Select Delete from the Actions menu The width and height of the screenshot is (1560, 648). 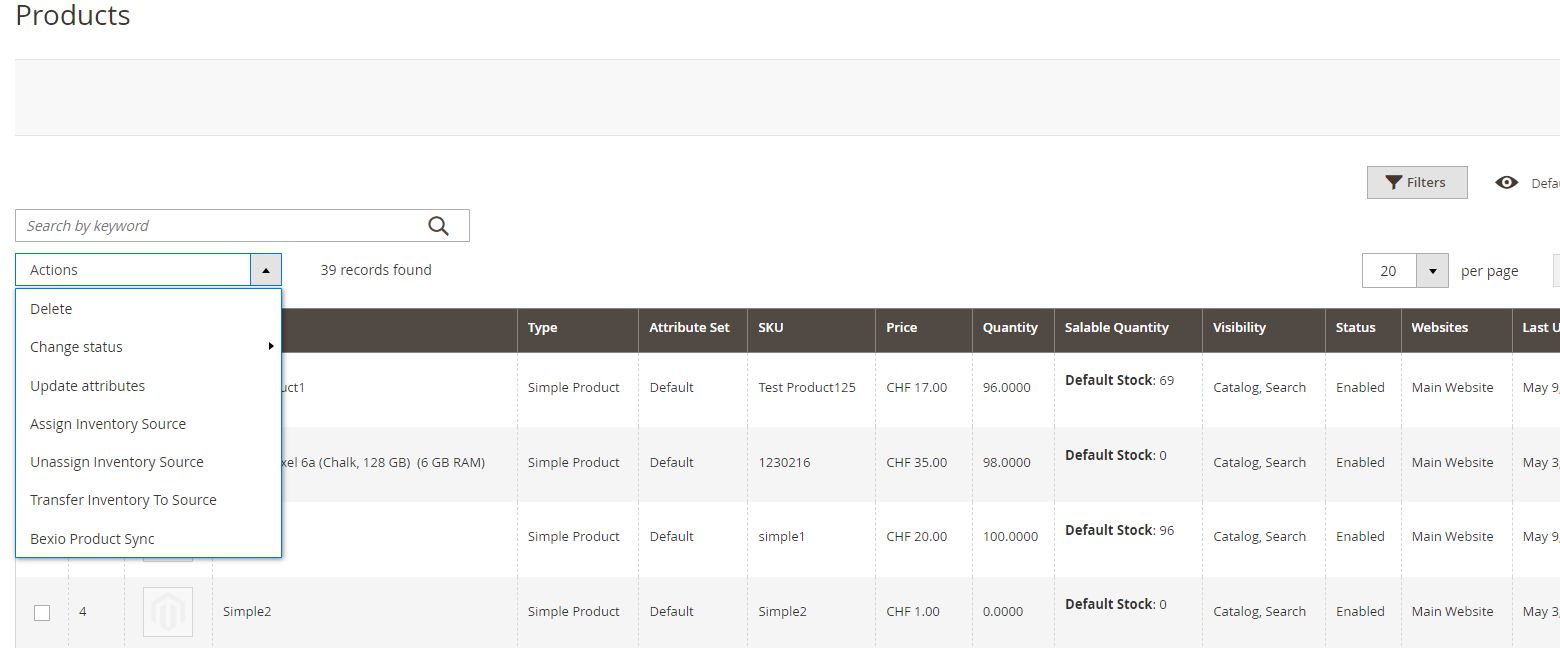coord(51,309)
